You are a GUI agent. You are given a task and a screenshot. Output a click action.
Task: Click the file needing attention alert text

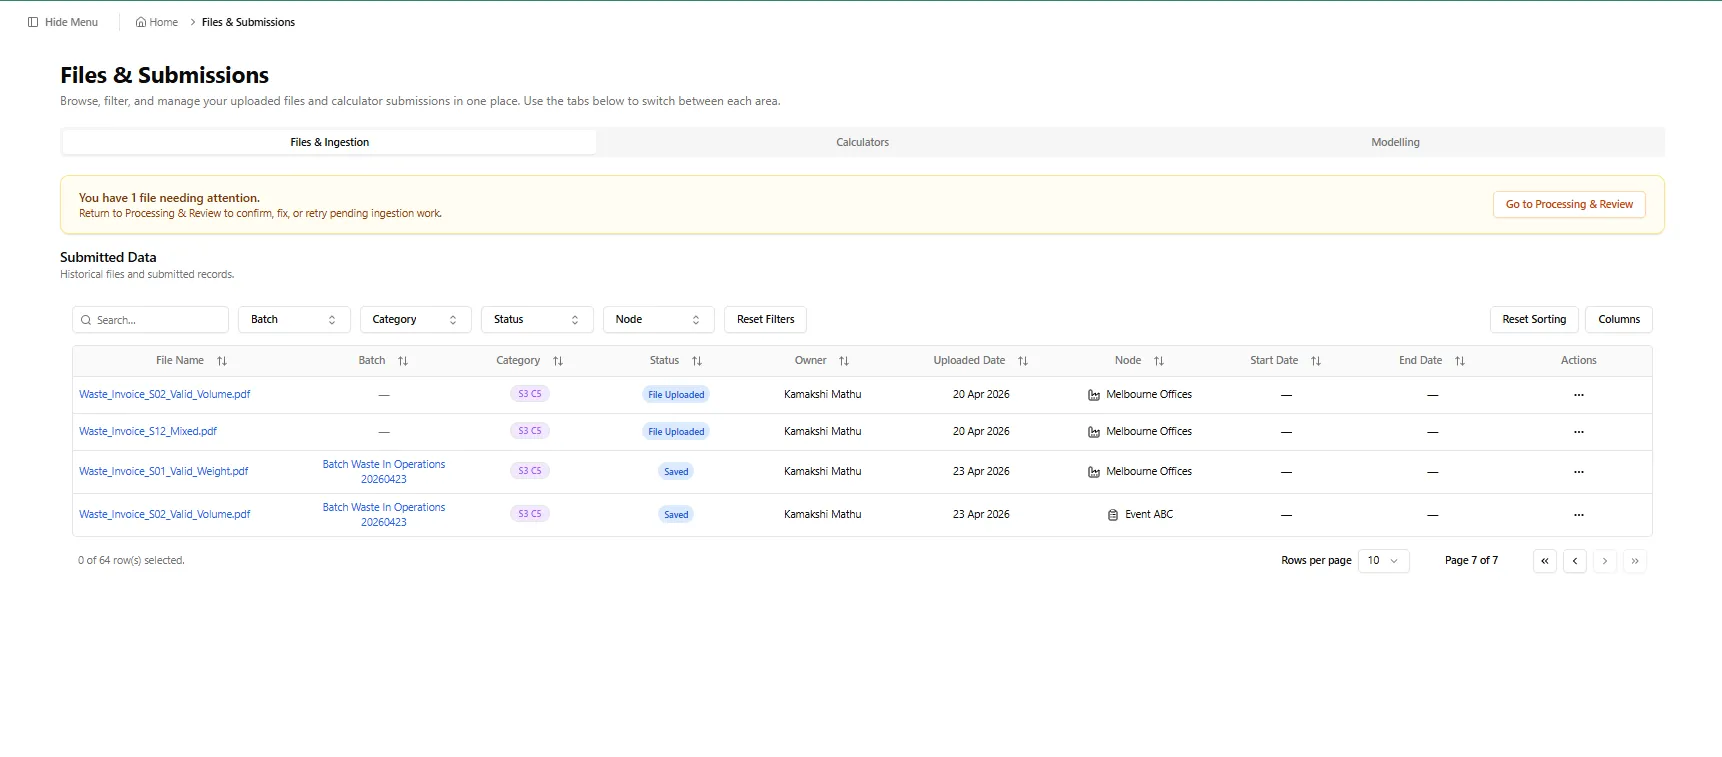(169, 198)
